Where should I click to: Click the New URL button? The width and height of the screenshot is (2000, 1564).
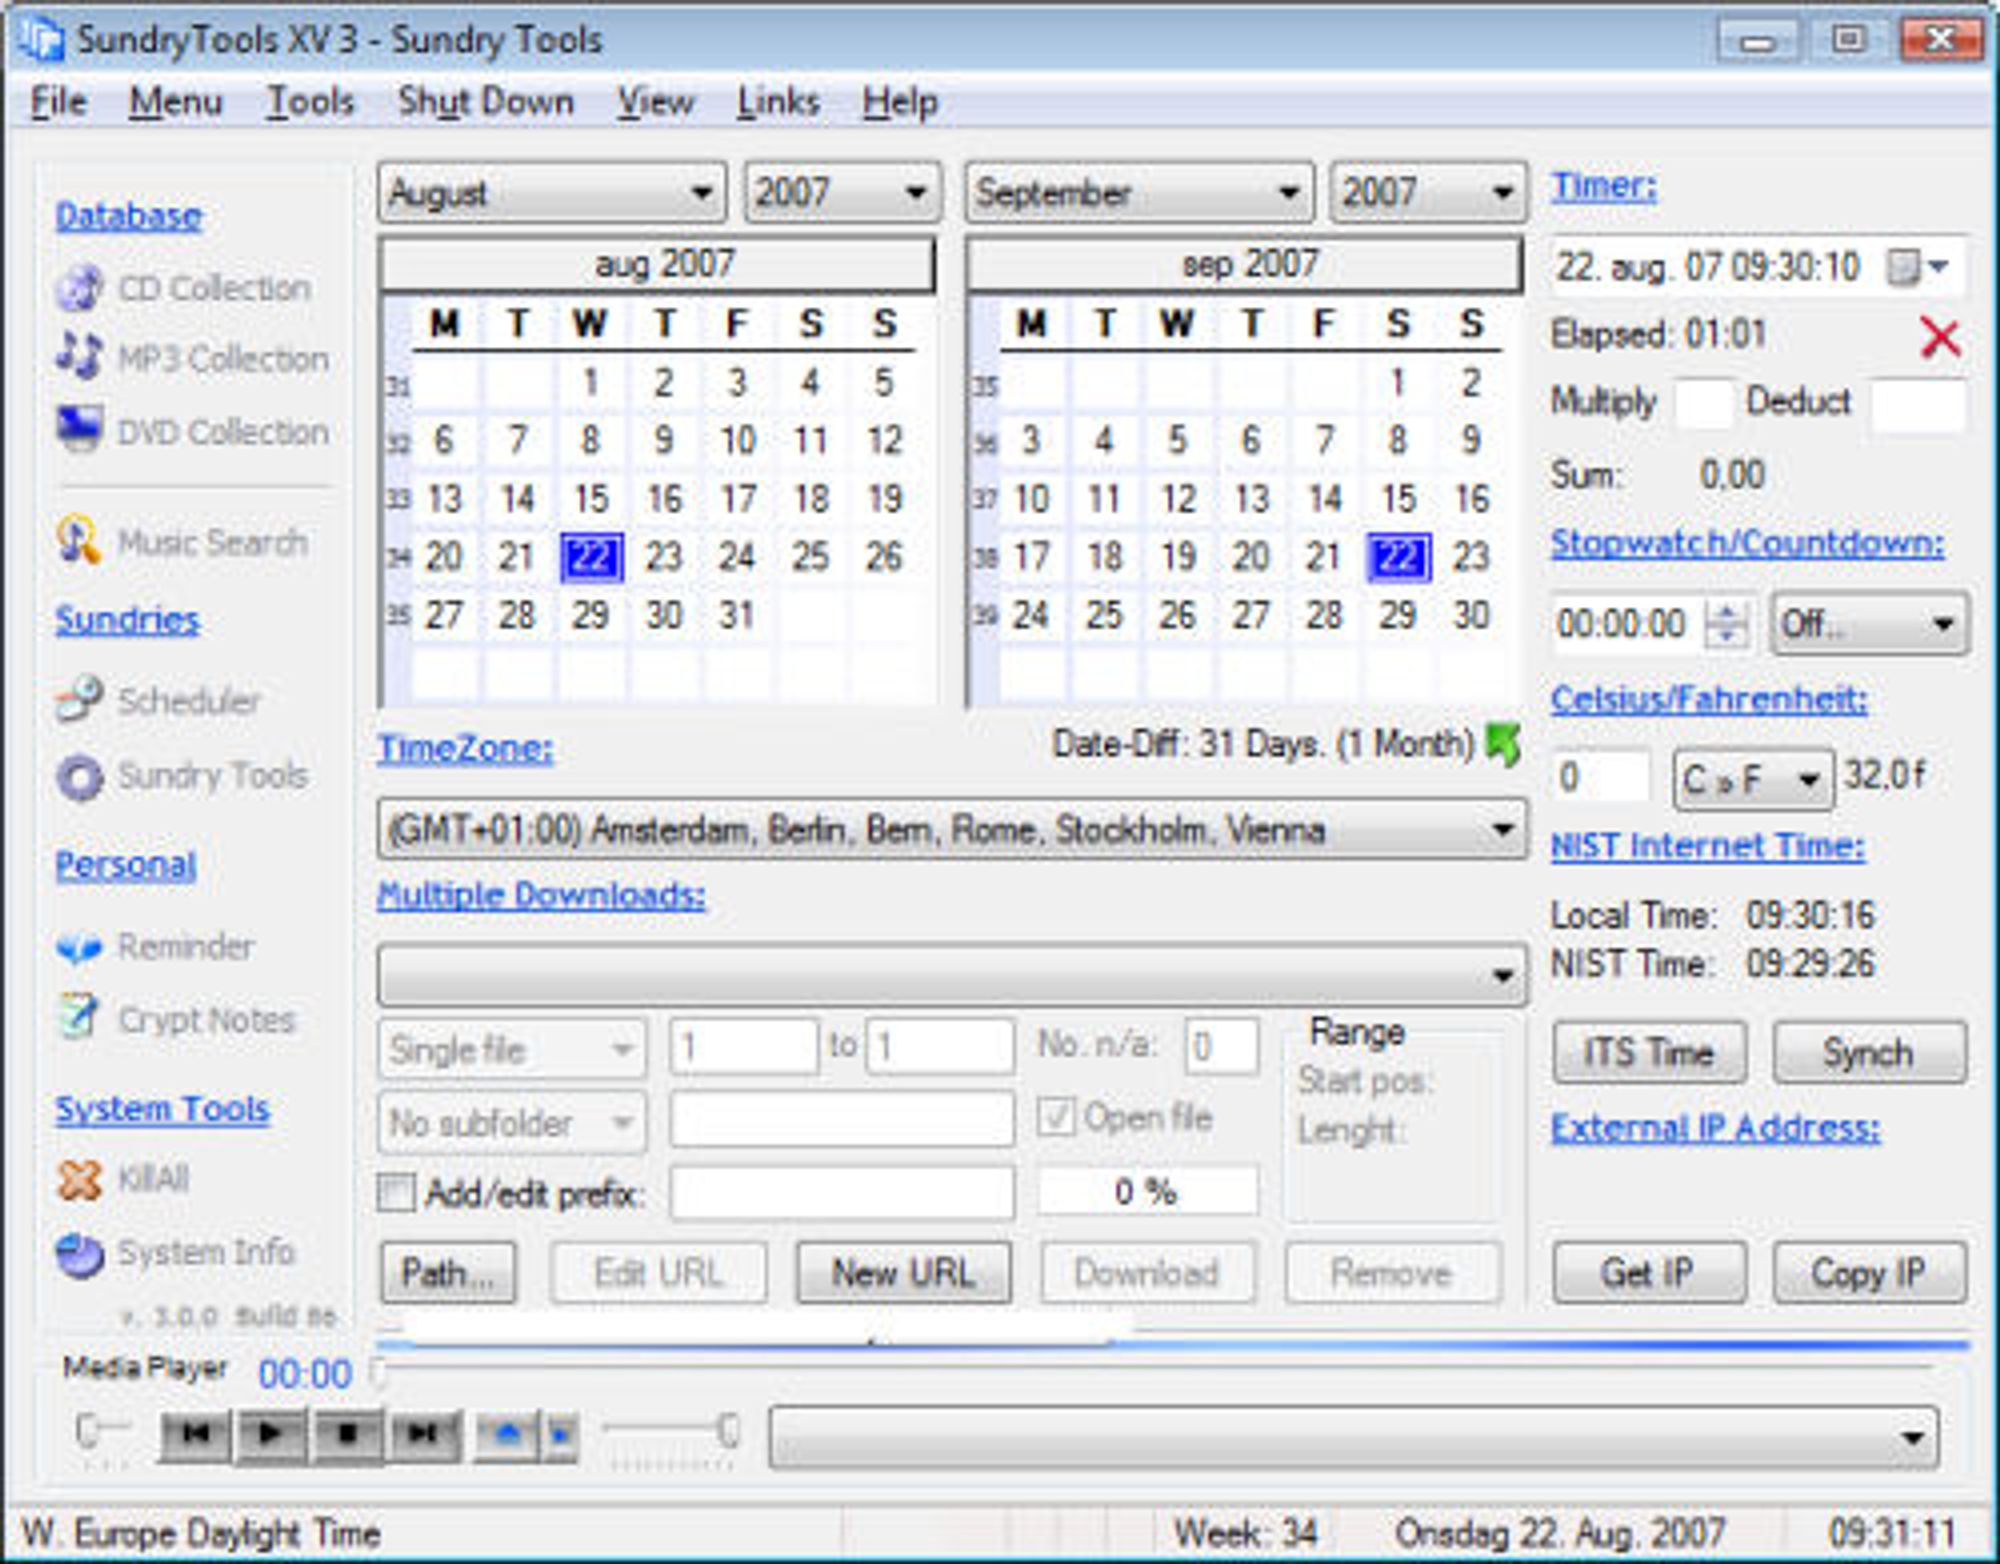(903, 1272)
